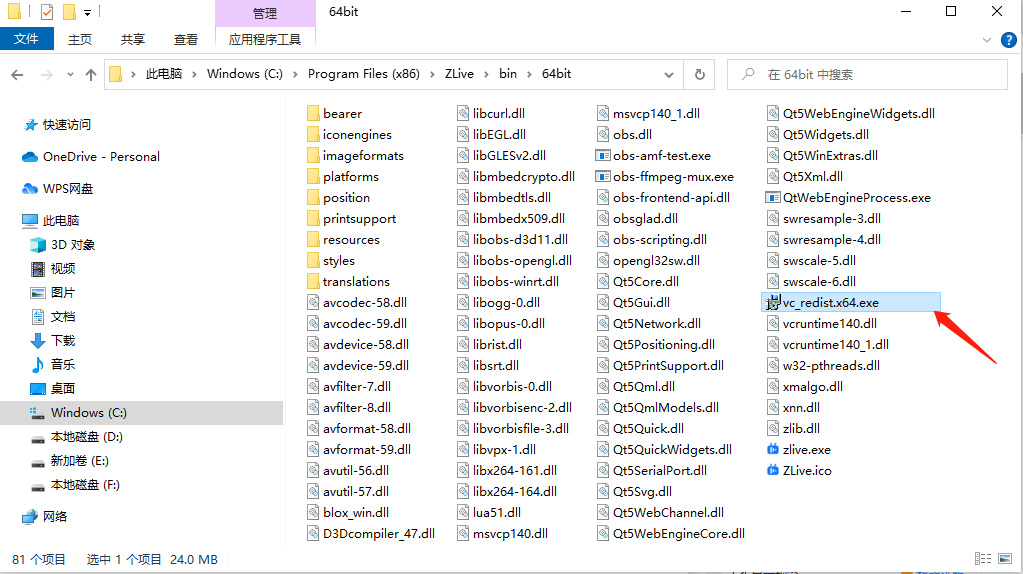Select obs-amf-test.exe file icon

[x=603, y=156]
